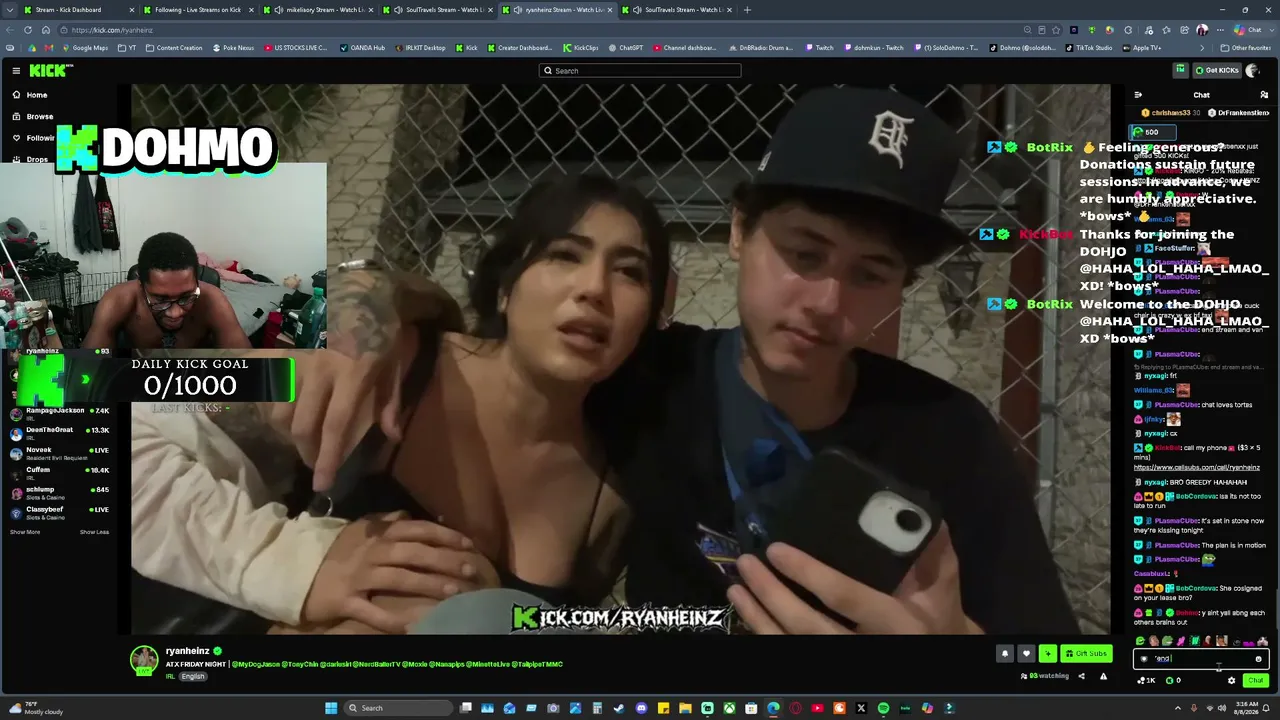Open the Content Creation bookmark folder
The width and height of the screenshot is (1280, 720).
pos(173,48)
